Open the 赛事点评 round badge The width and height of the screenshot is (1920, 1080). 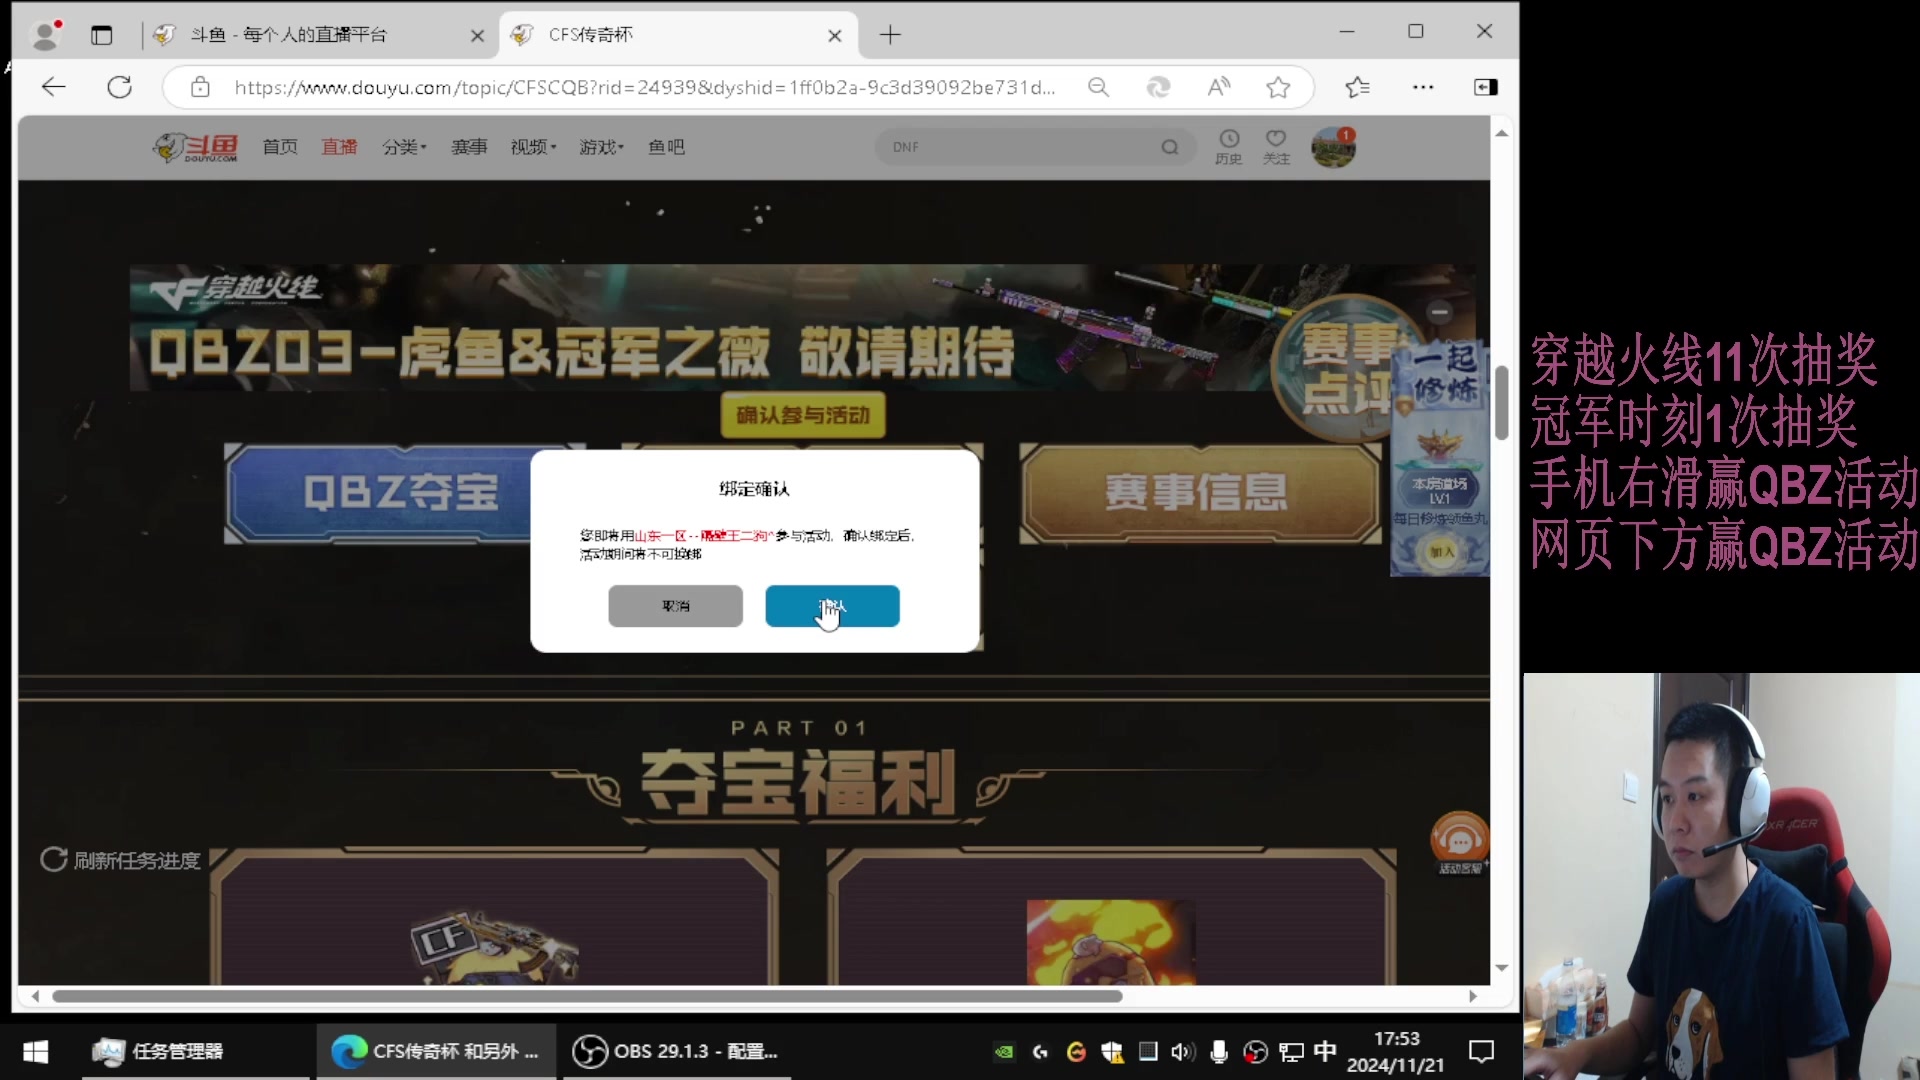point(1345,368)
